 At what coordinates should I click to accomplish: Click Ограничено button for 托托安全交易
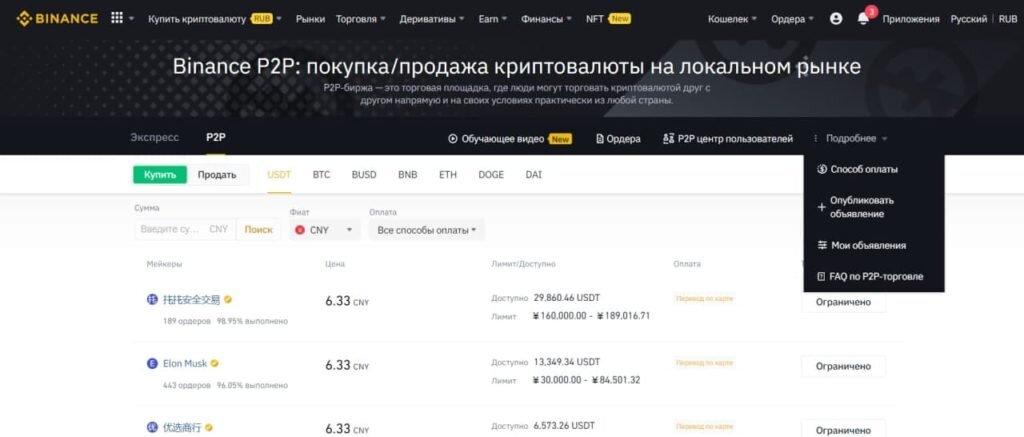(x=843, y=302)
